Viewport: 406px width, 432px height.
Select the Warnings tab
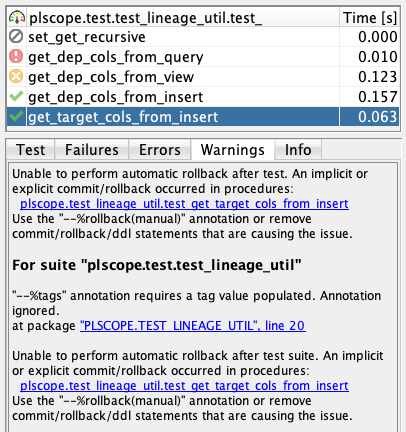click(x=233, y=150)
